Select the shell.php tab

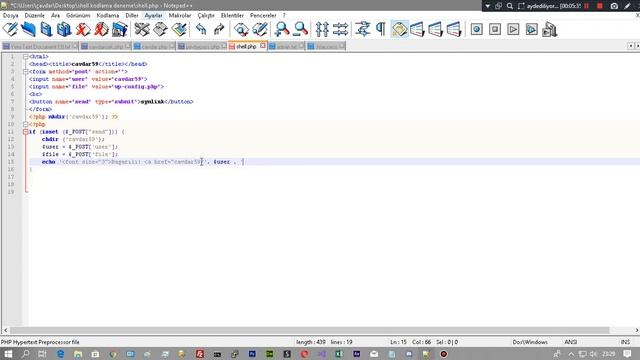tap(246, 47)
